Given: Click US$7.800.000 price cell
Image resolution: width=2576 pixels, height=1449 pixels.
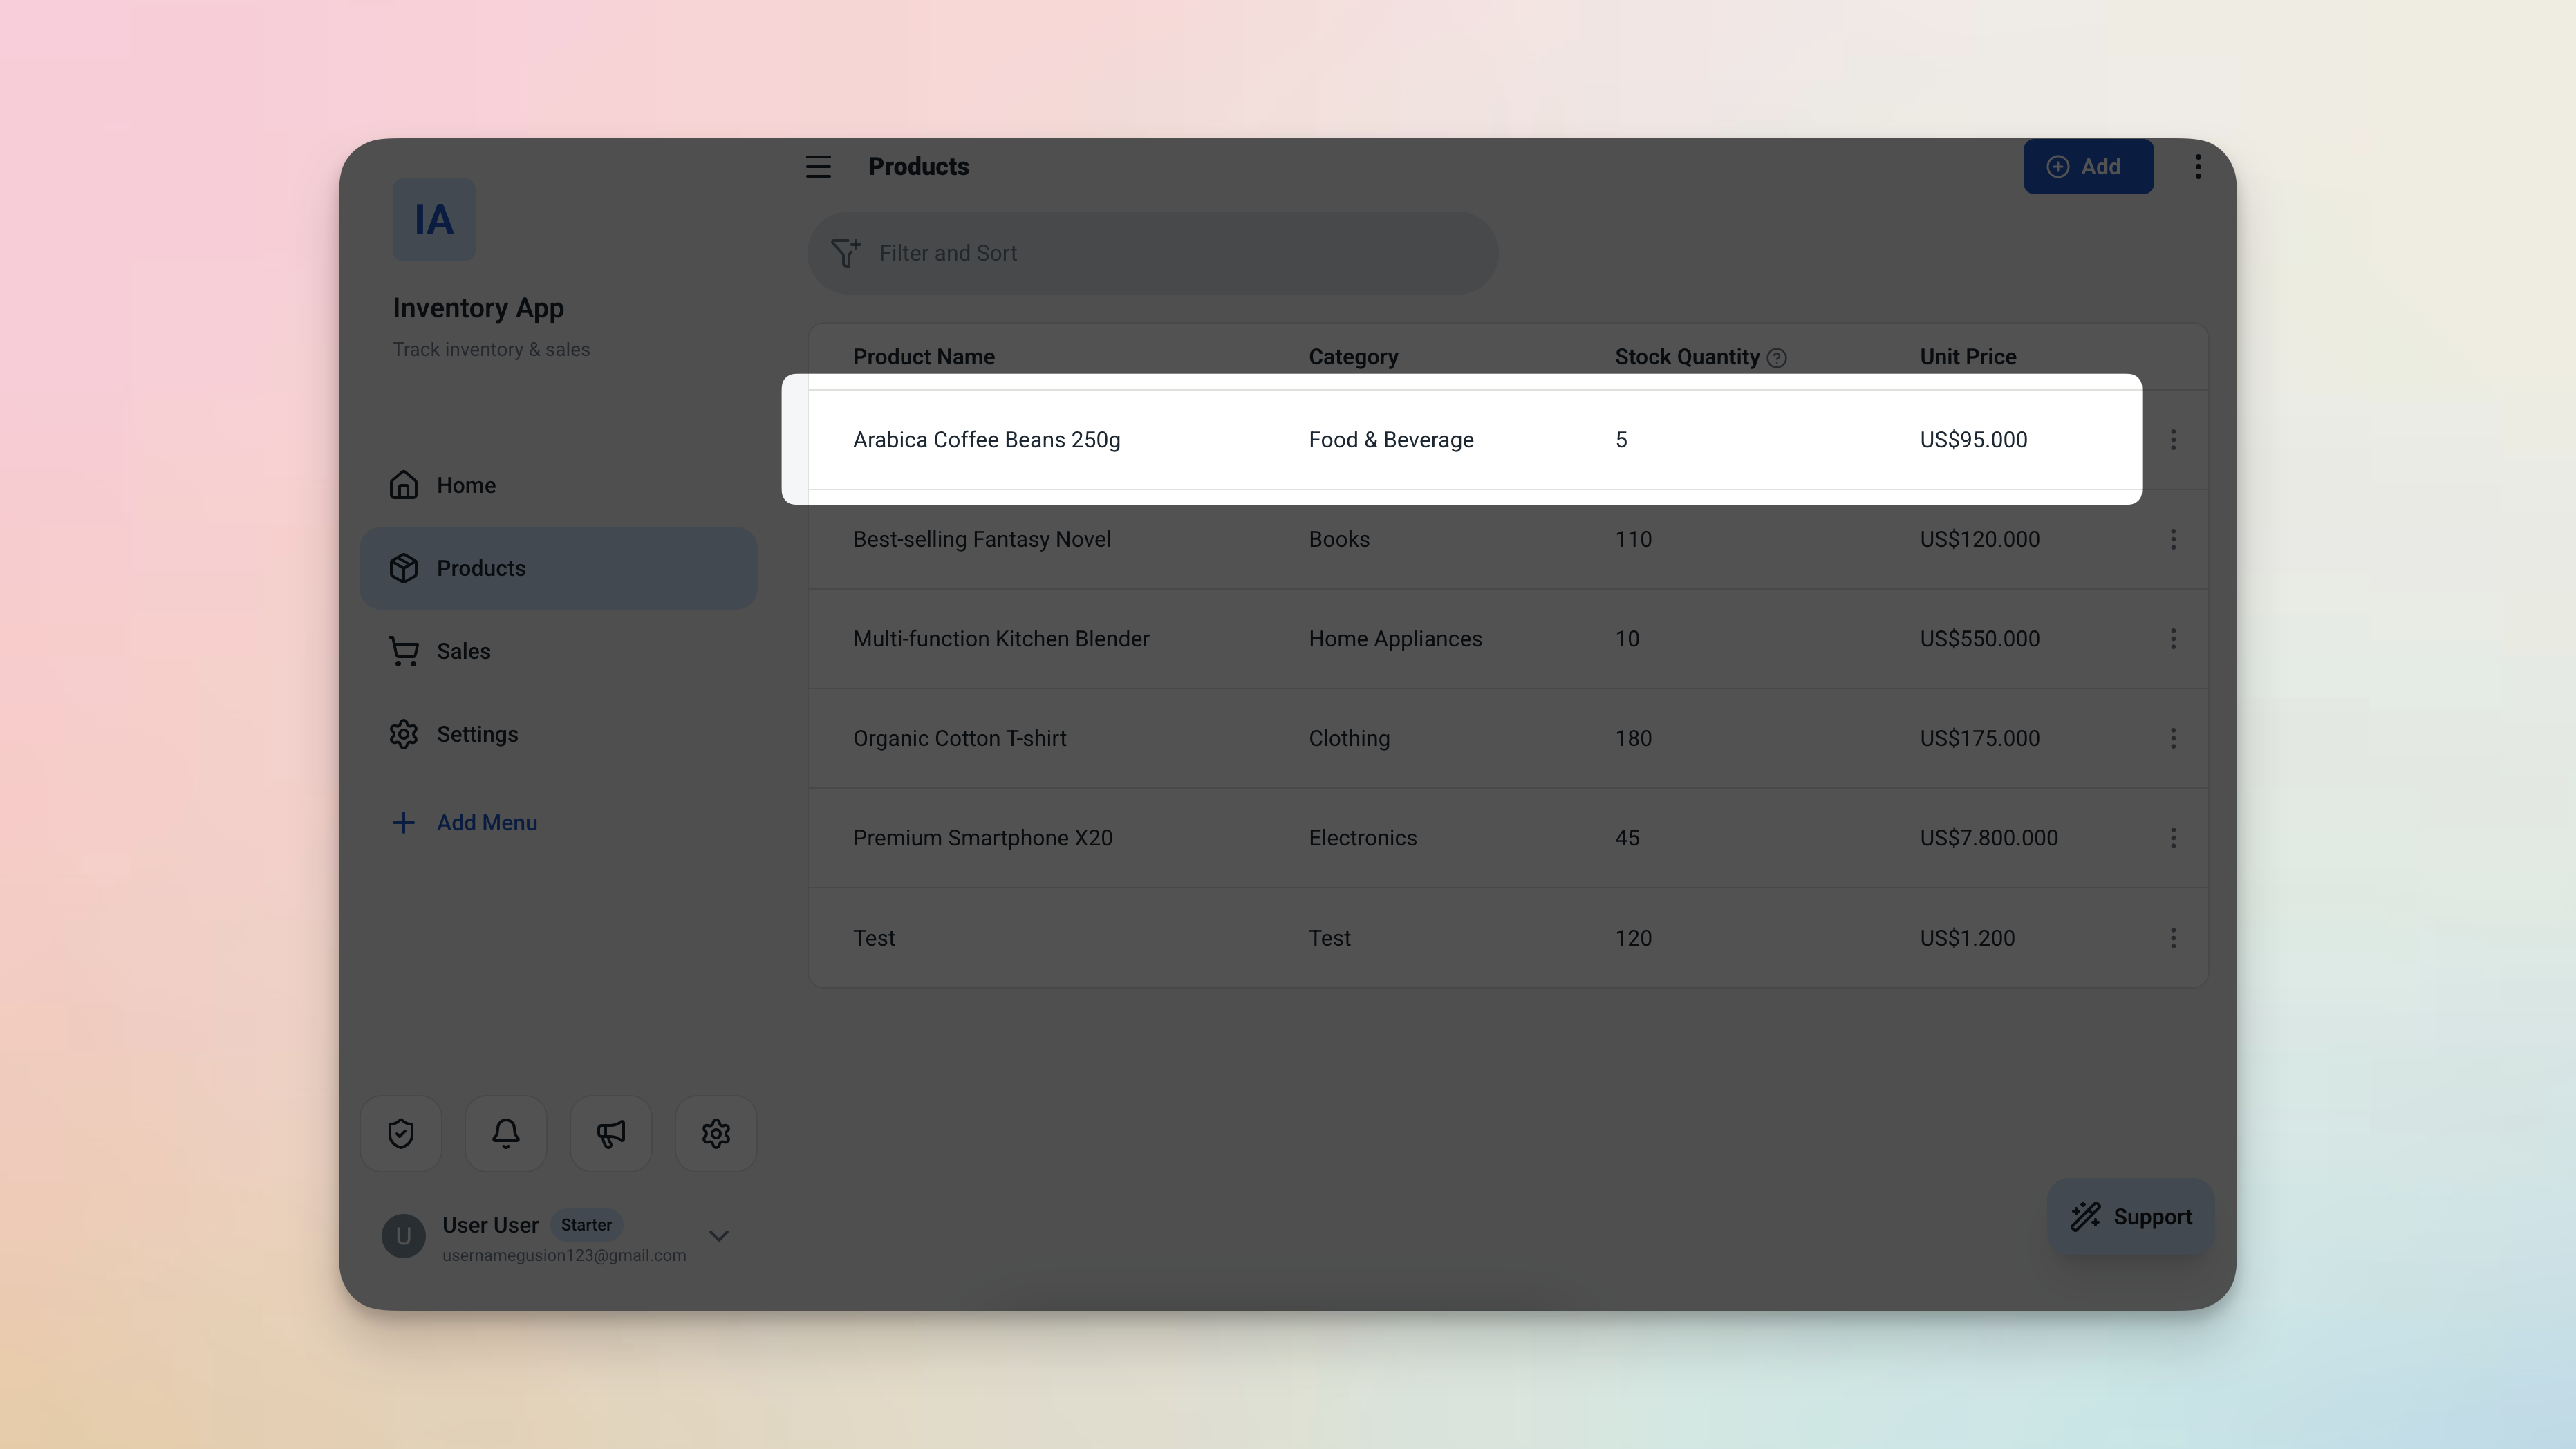Looking at the screenshot, I should point(1988,838).
